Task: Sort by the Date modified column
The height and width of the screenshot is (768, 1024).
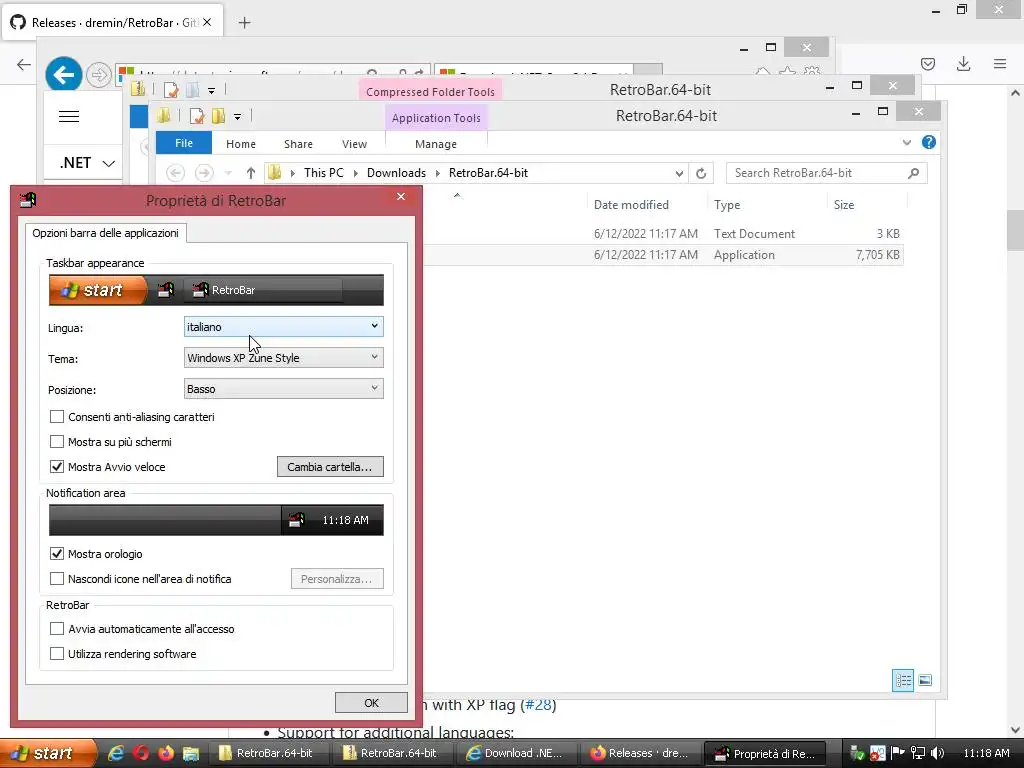Action: pyautogui.click(x=631, y=204)
